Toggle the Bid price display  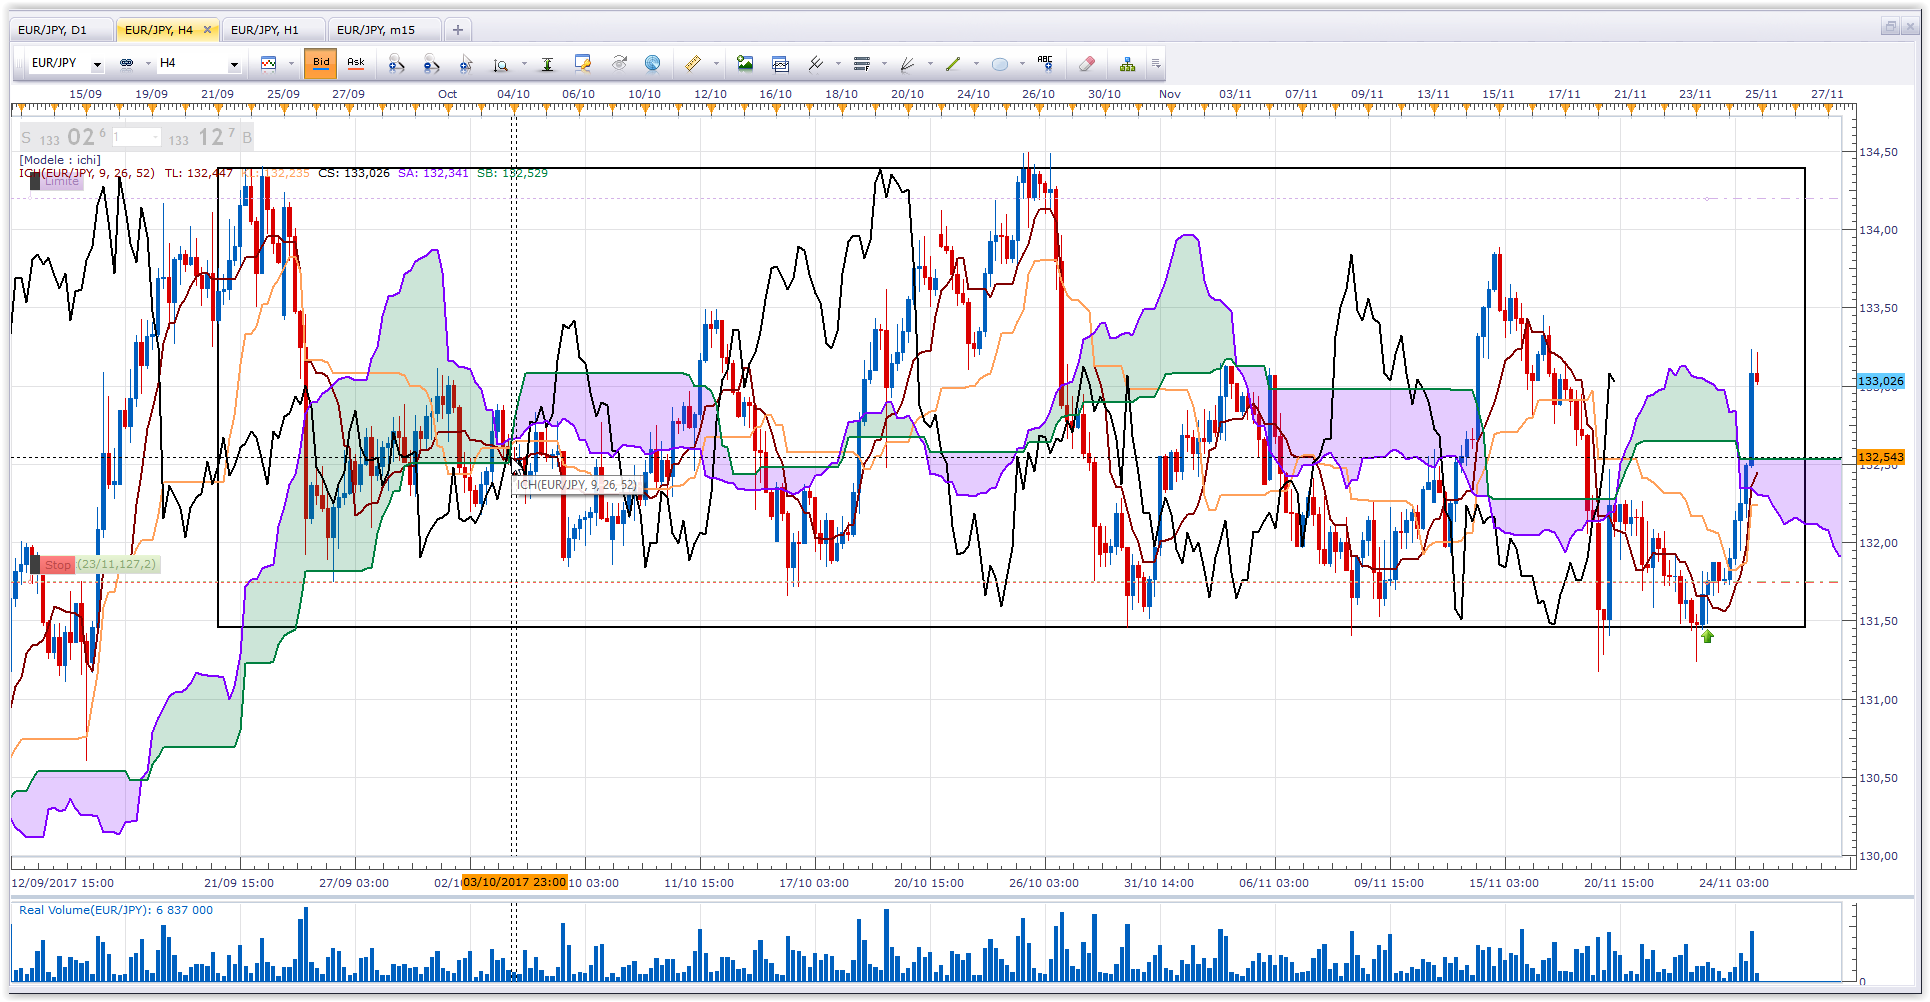coord(321,63)
